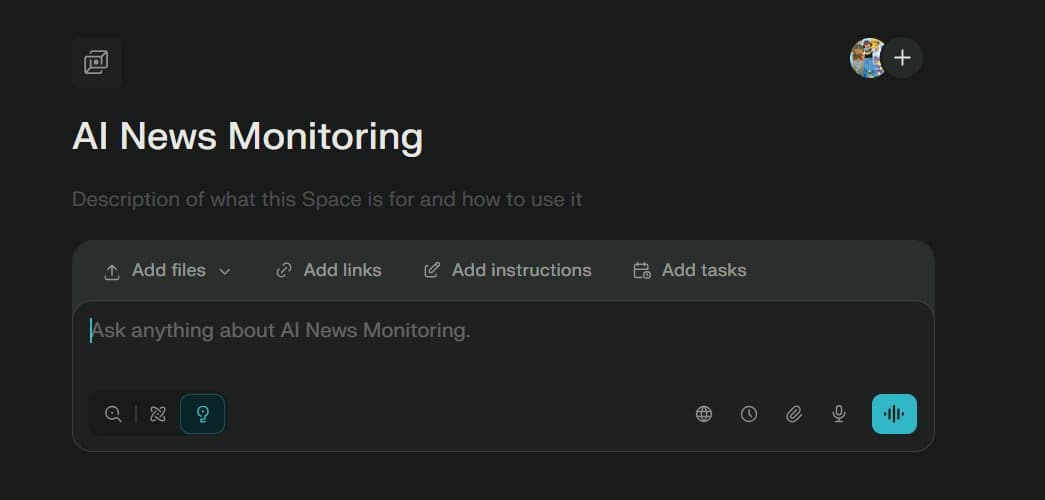Expand the Add files dropdown chevron
Screen dimensions: 1045x500
[225, 271]
